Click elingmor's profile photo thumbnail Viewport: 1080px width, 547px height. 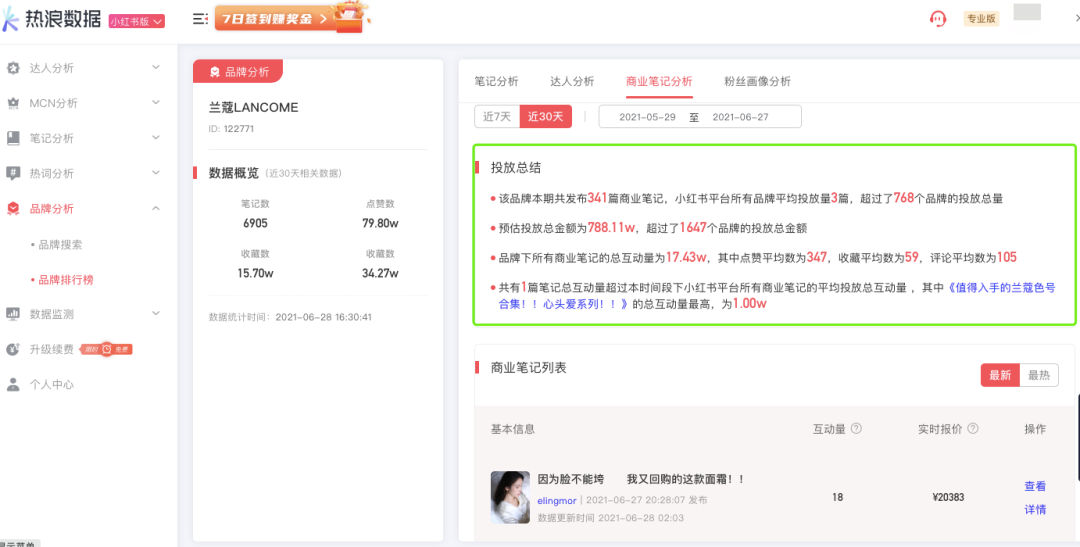(x=510, y=497)
